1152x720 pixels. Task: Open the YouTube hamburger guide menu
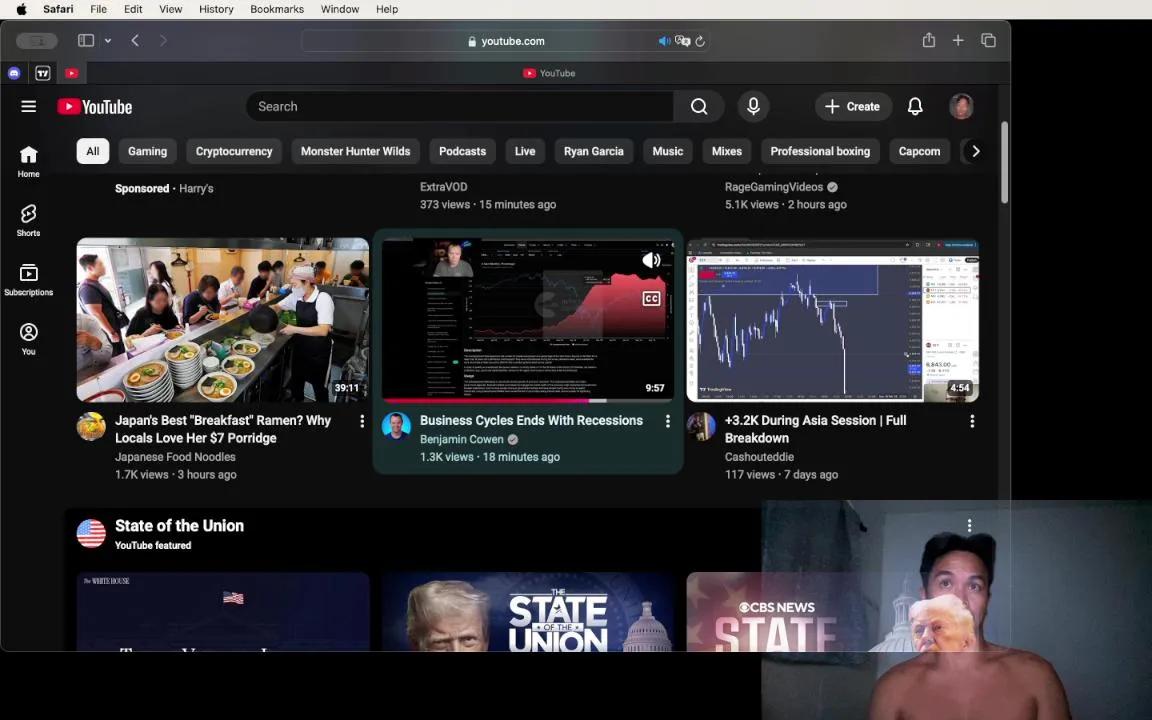(x=29, y=107)
